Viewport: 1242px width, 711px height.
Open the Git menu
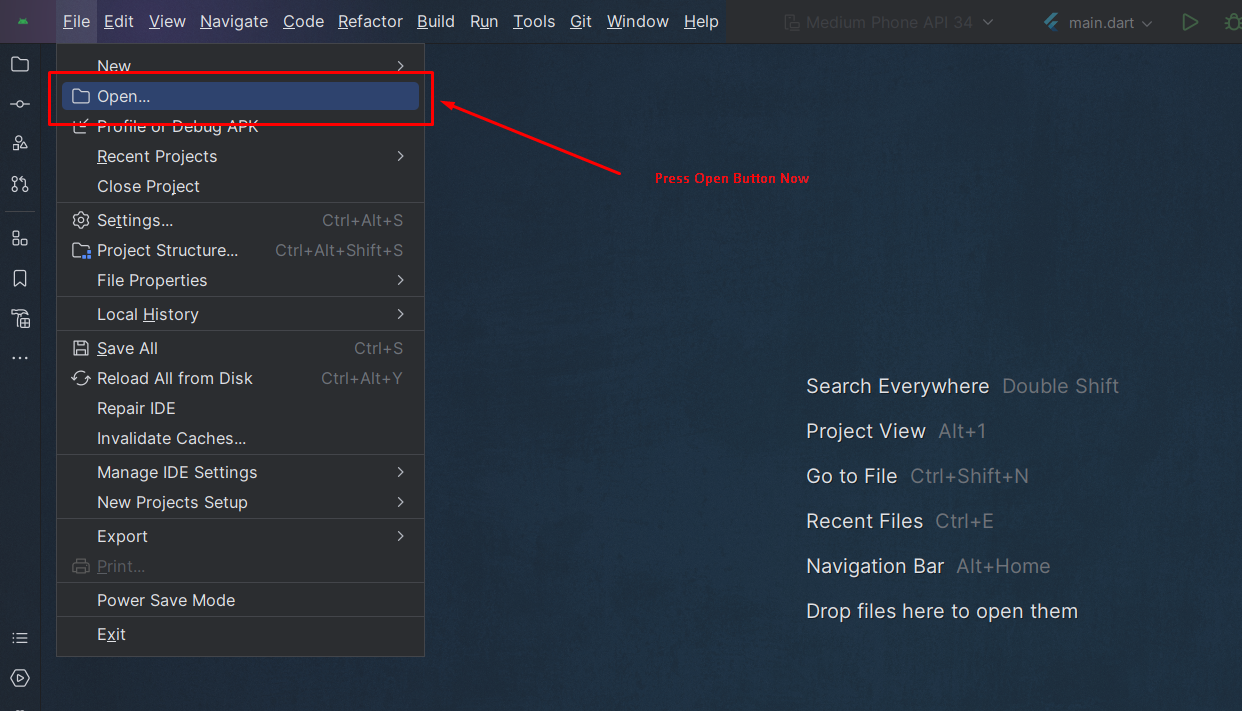pyautogui.click(x=580, y=21)
